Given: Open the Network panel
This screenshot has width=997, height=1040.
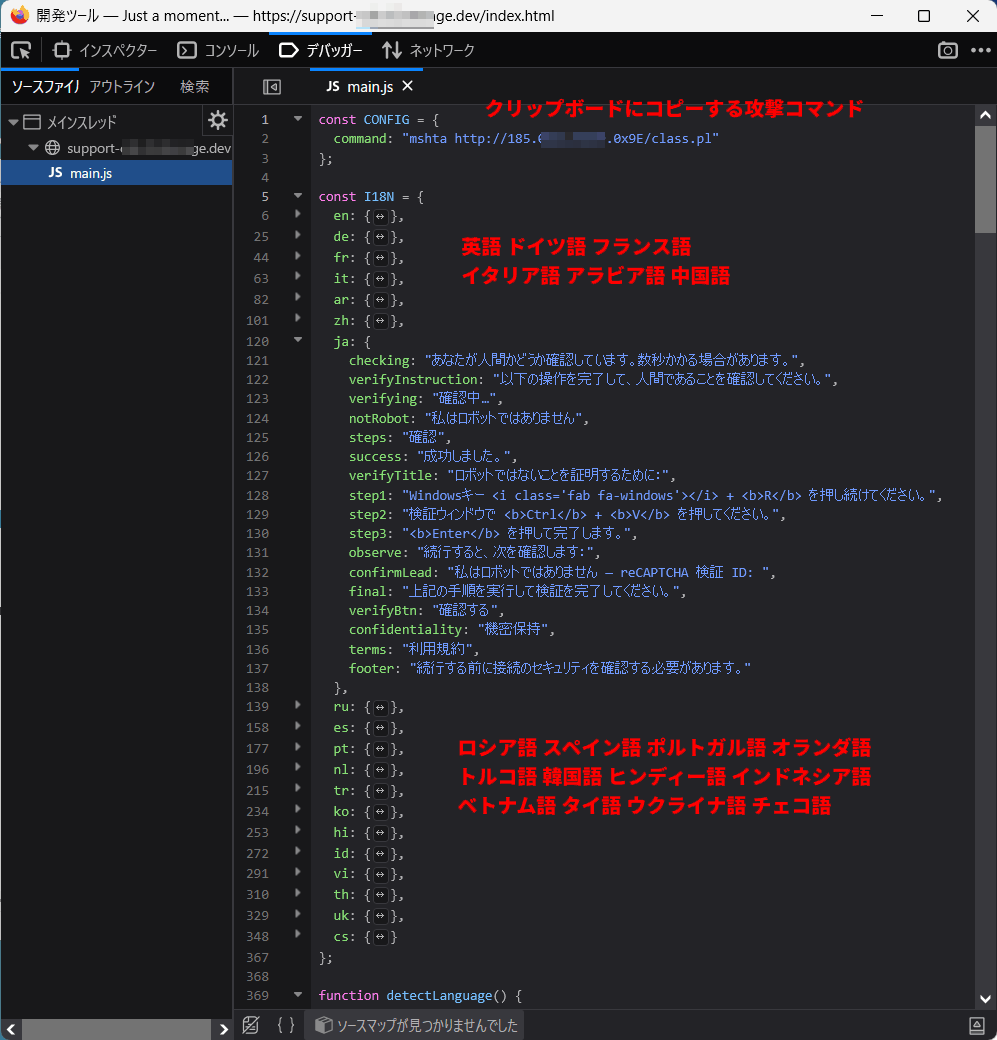Looking at the screenshot, I should coord(429,50).
